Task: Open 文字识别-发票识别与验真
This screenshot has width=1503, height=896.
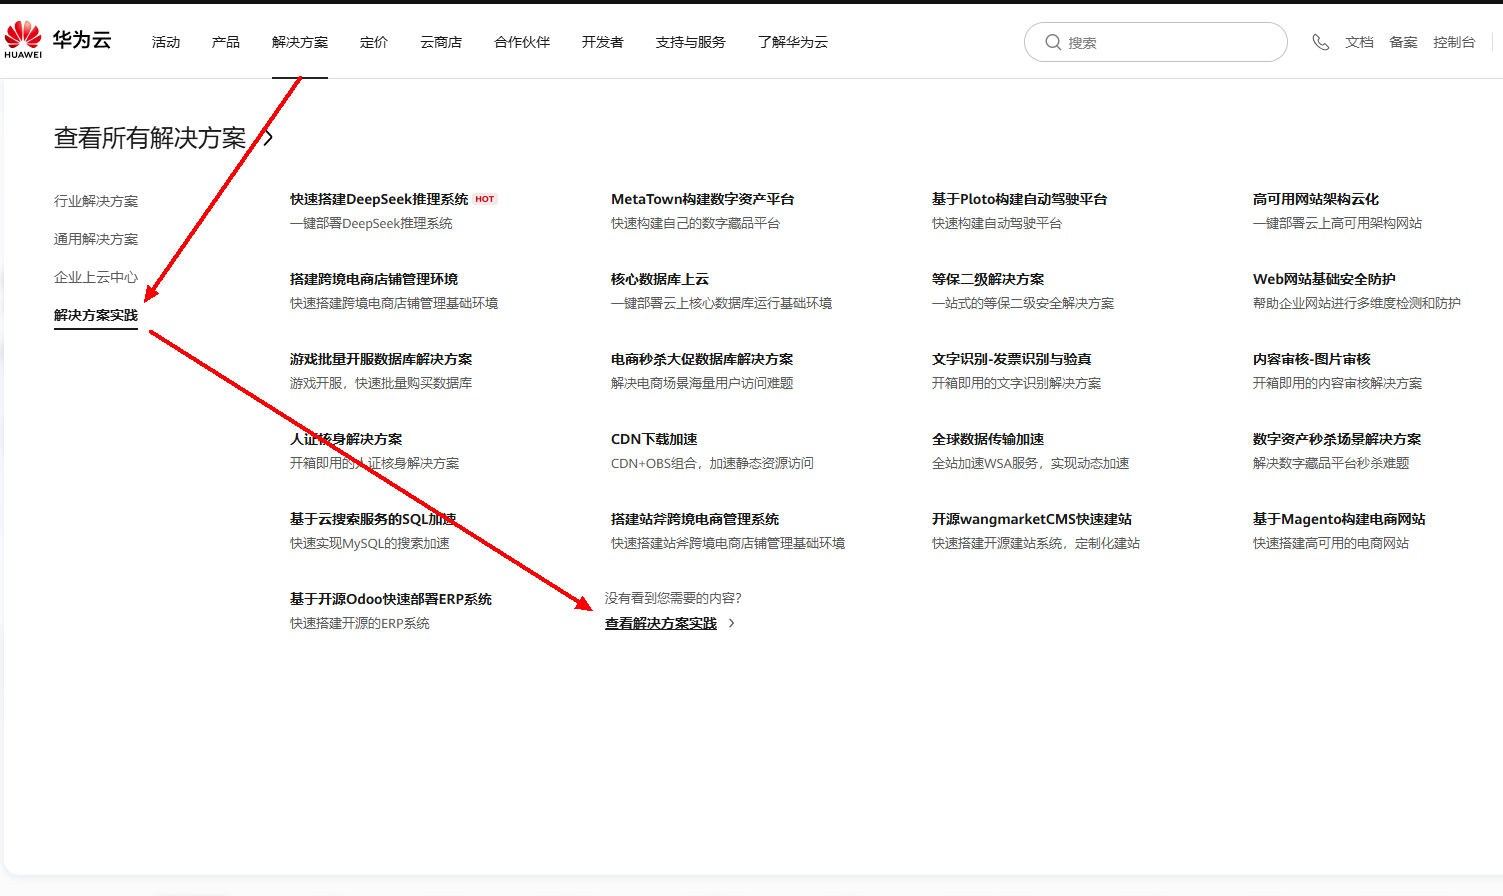Action: pyautogui.click(x=1012, y=359)
